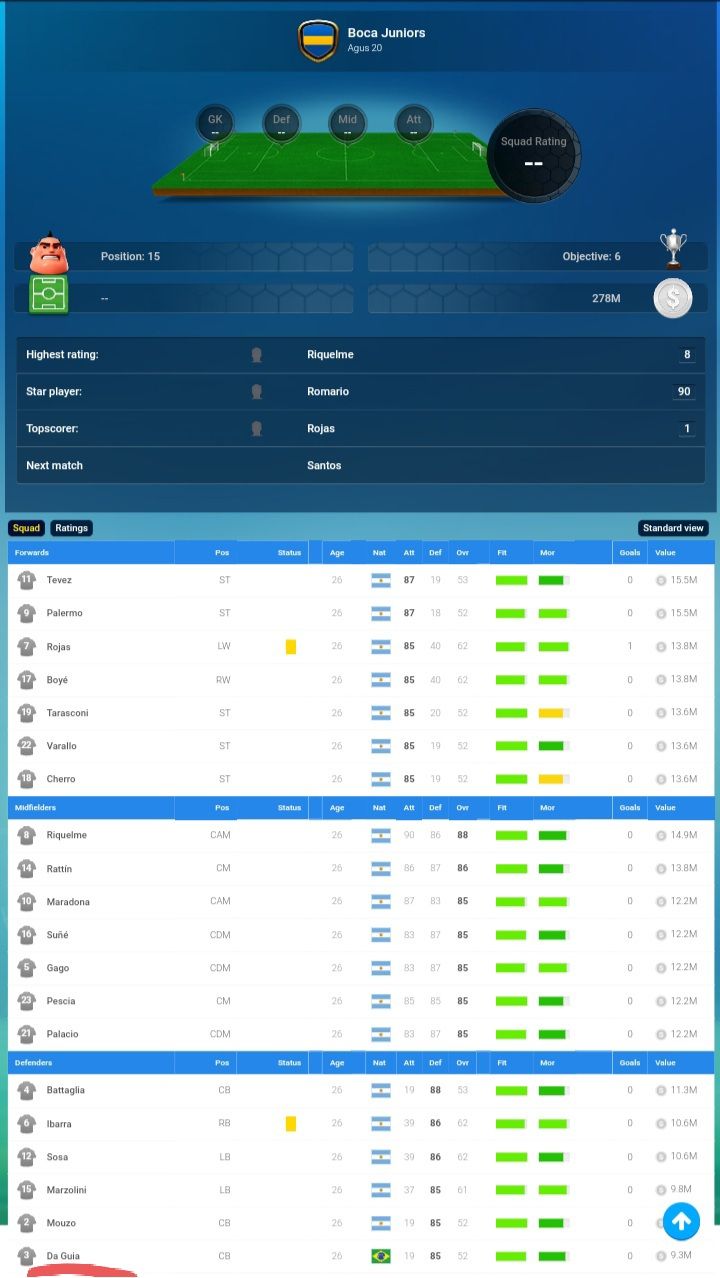Click the Forwards section header

[x=32, y=552]
